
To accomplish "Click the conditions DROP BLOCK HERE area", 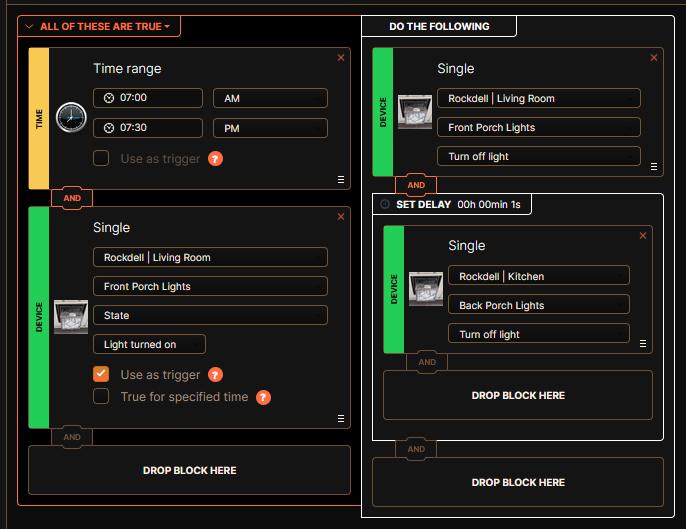I will (x=189, y=470).
